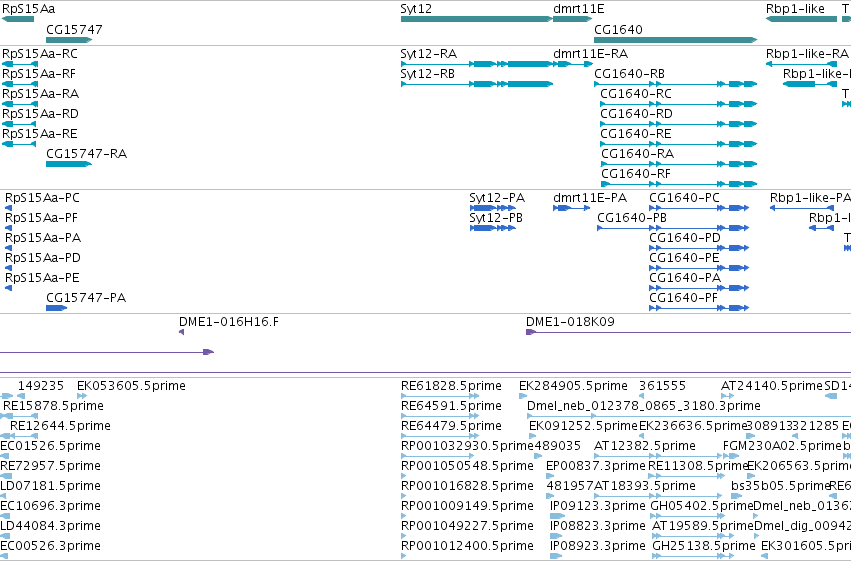Select protein Syt12-PA

tap(497, 198)
